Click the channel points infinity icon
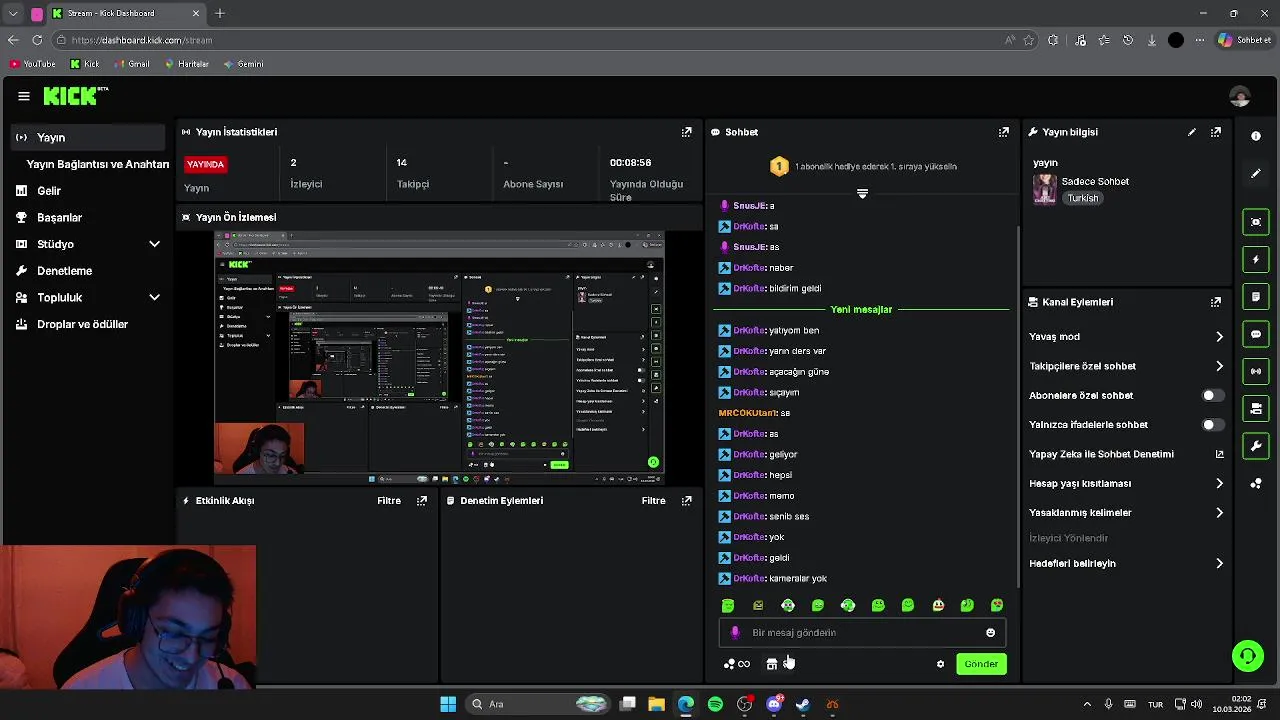Image resolution: width=1280 pixels, height=720 pixels. pos(737,664)
